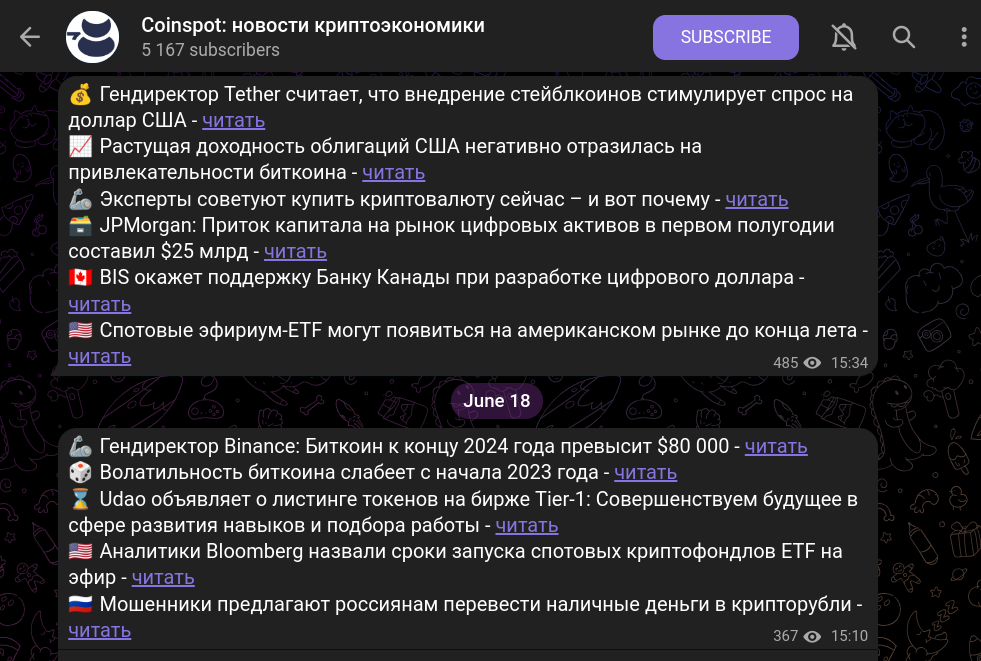
Task: Open читать link about US bond yields
Action: [x=394, y=173]
